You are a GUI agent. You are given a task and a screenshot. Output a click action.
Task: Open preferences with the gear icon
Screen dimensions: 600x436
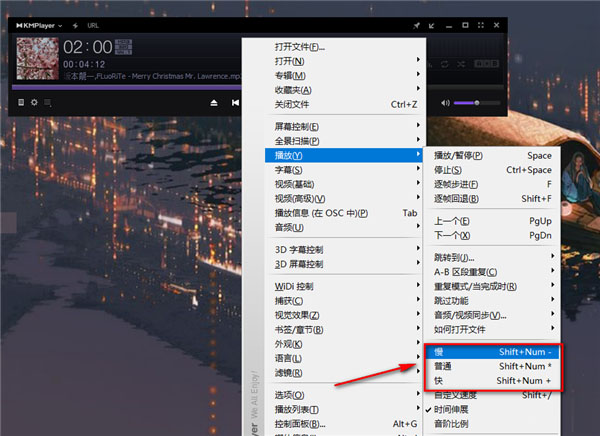[x=34, y=102]
